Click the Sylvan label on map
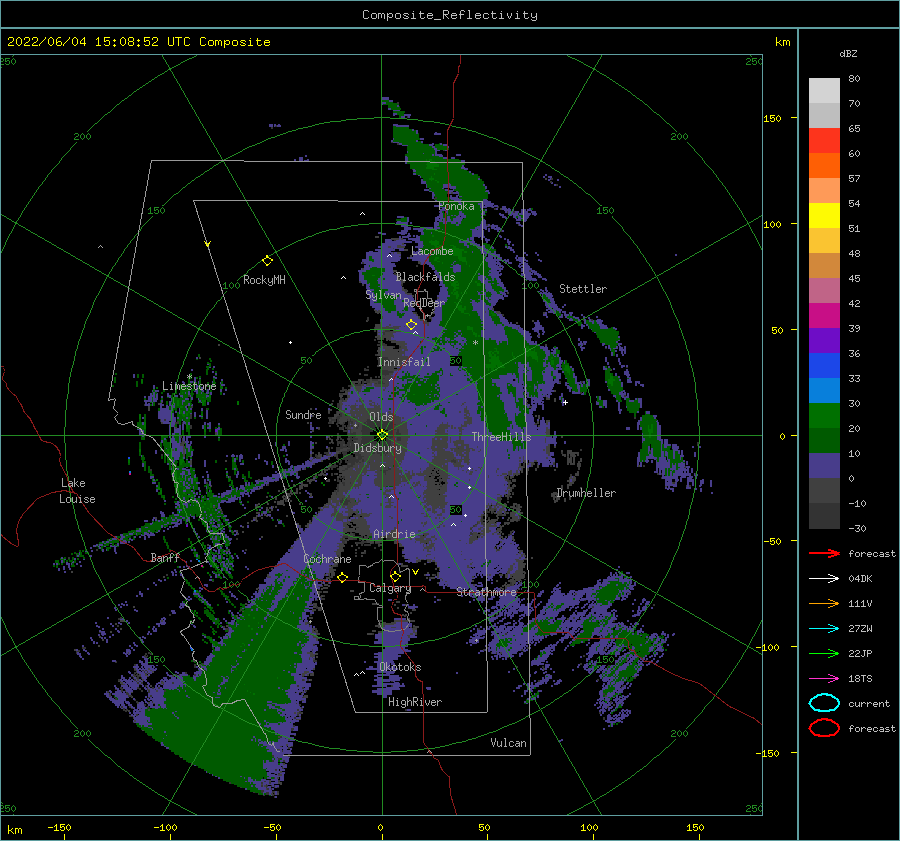The image size is (900, 841). (383, 295)
